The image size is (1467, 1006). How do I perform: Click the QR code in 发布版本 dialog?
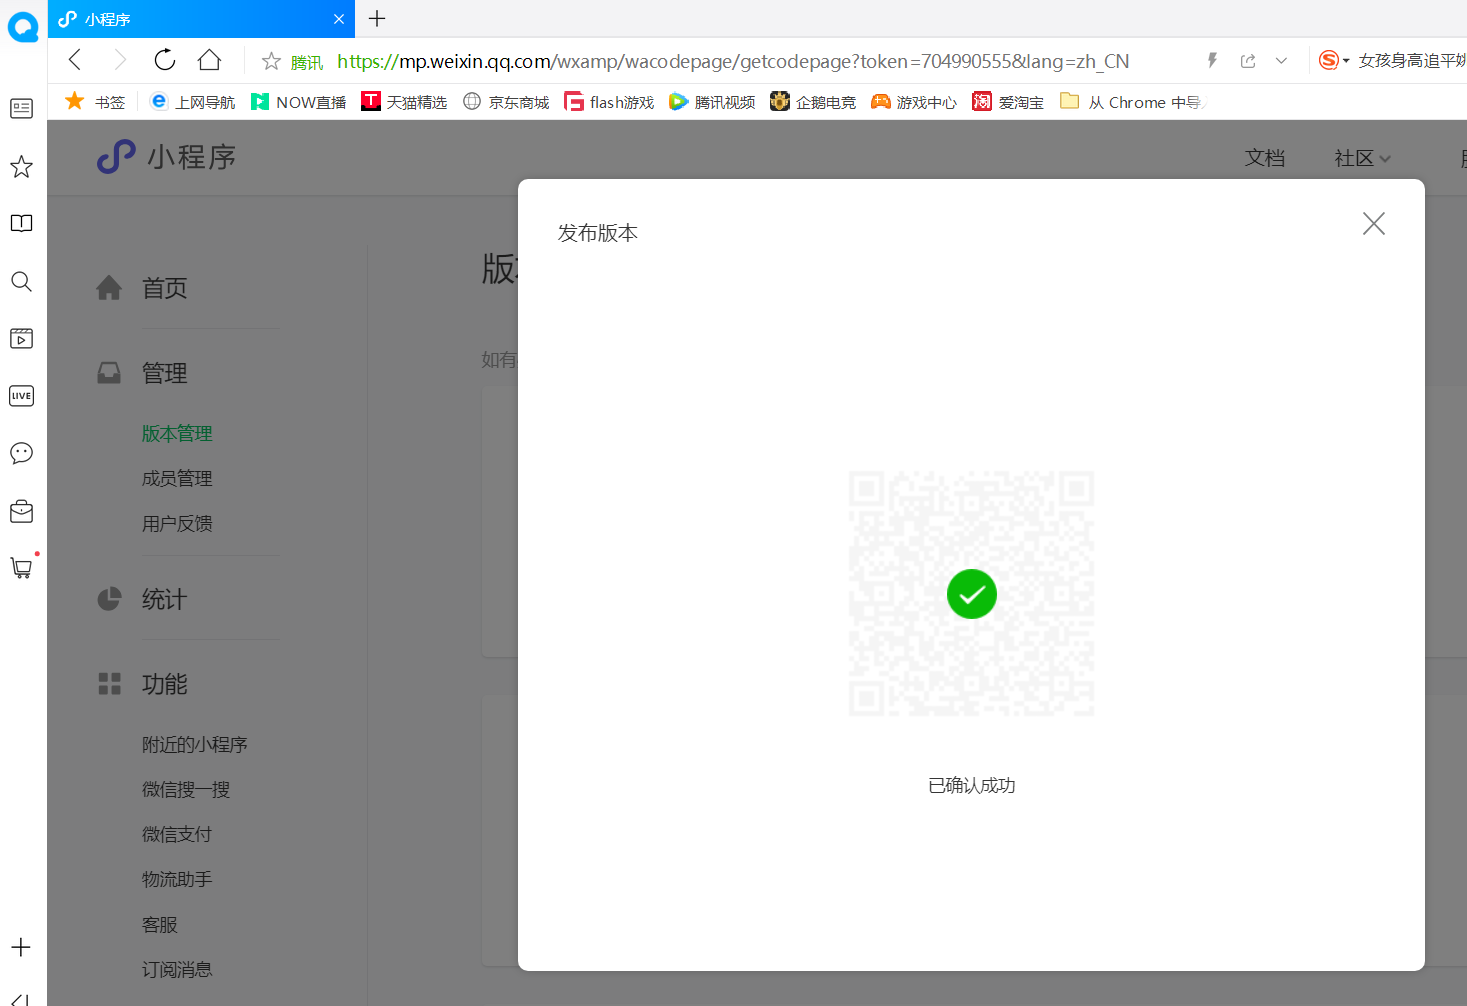pos(971,593)
